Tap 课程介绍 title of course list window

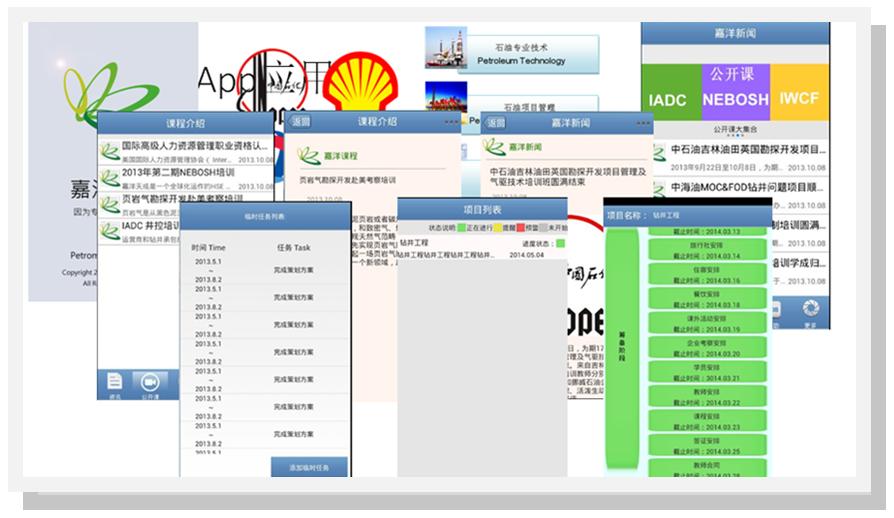[x=185, y=123]
